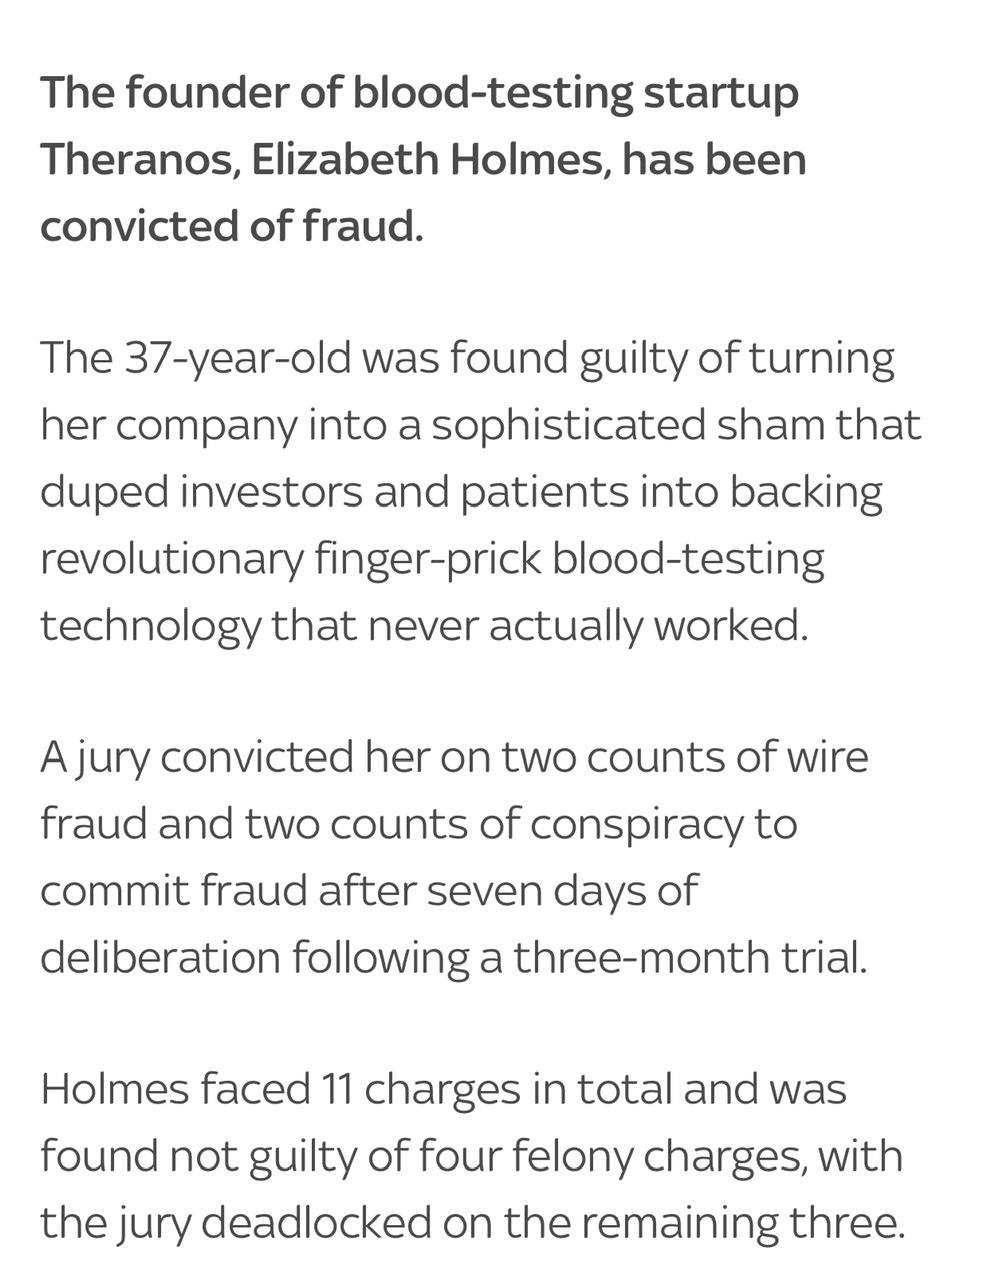989x1280 pixels.
Task: Click the bold headline about the Theranos founder
Action: point(423,159)
